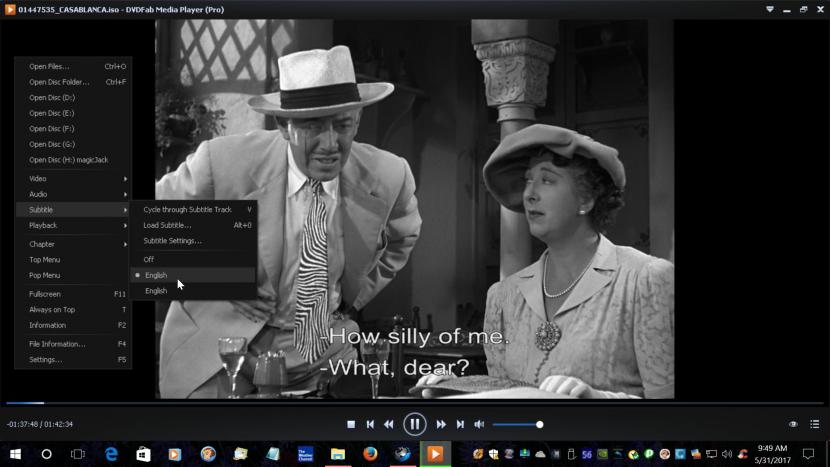Launch Microsoft Edge from taskbar
This screenshot has height=467, width=830.
[111, 454]
